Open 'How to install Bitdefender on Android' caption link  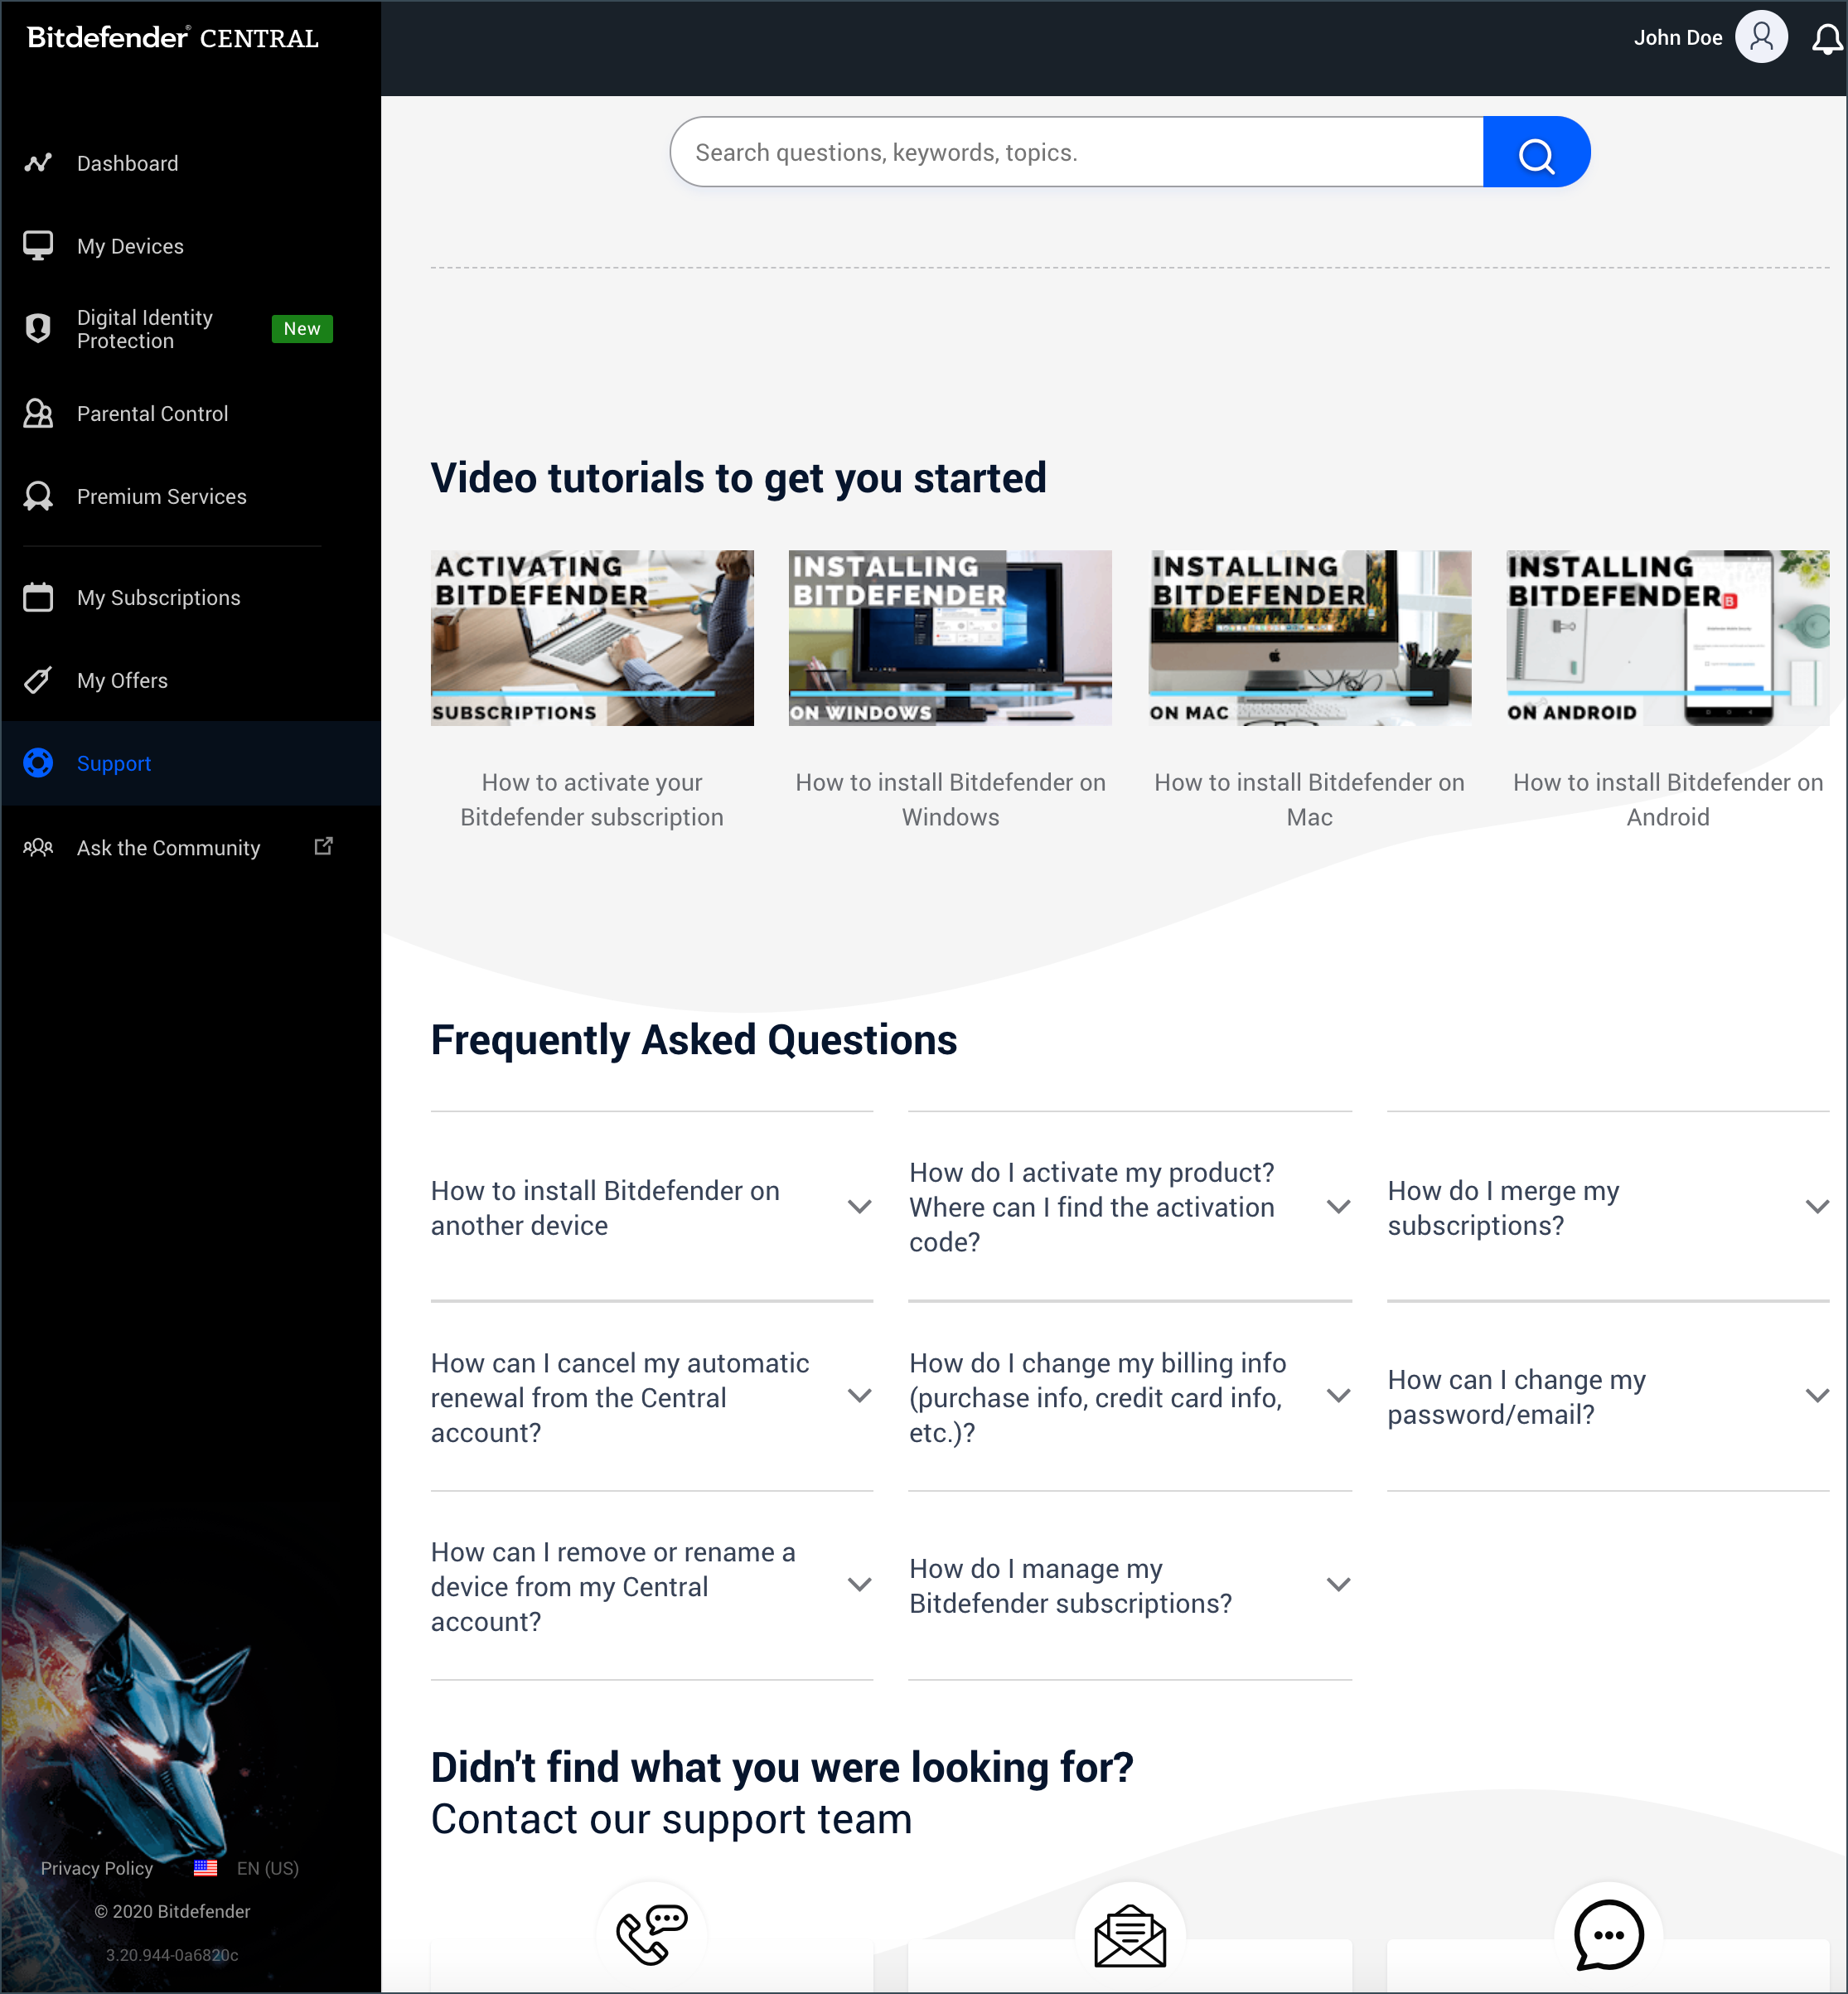(x=1668, y=799)
